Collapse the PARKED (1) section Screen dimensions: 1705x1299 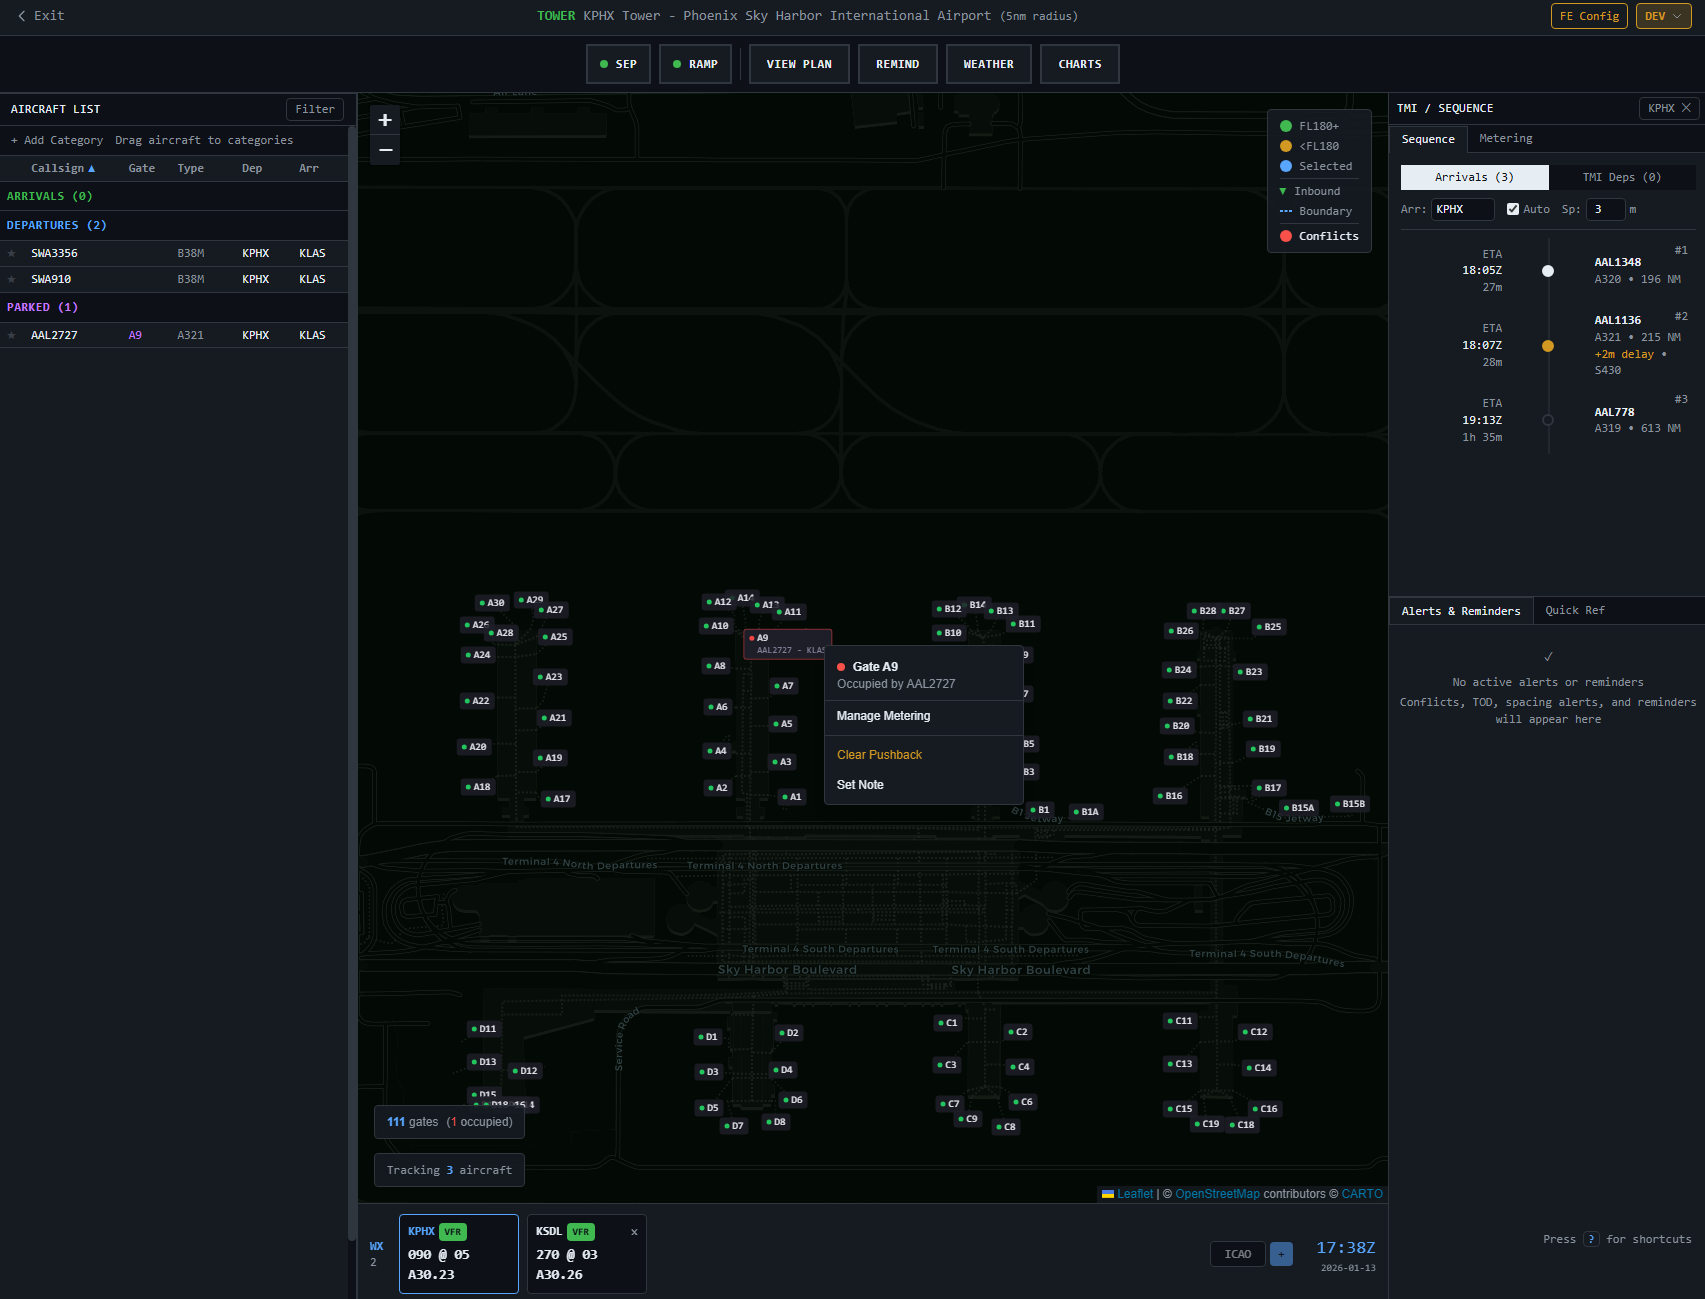[42, 307]
